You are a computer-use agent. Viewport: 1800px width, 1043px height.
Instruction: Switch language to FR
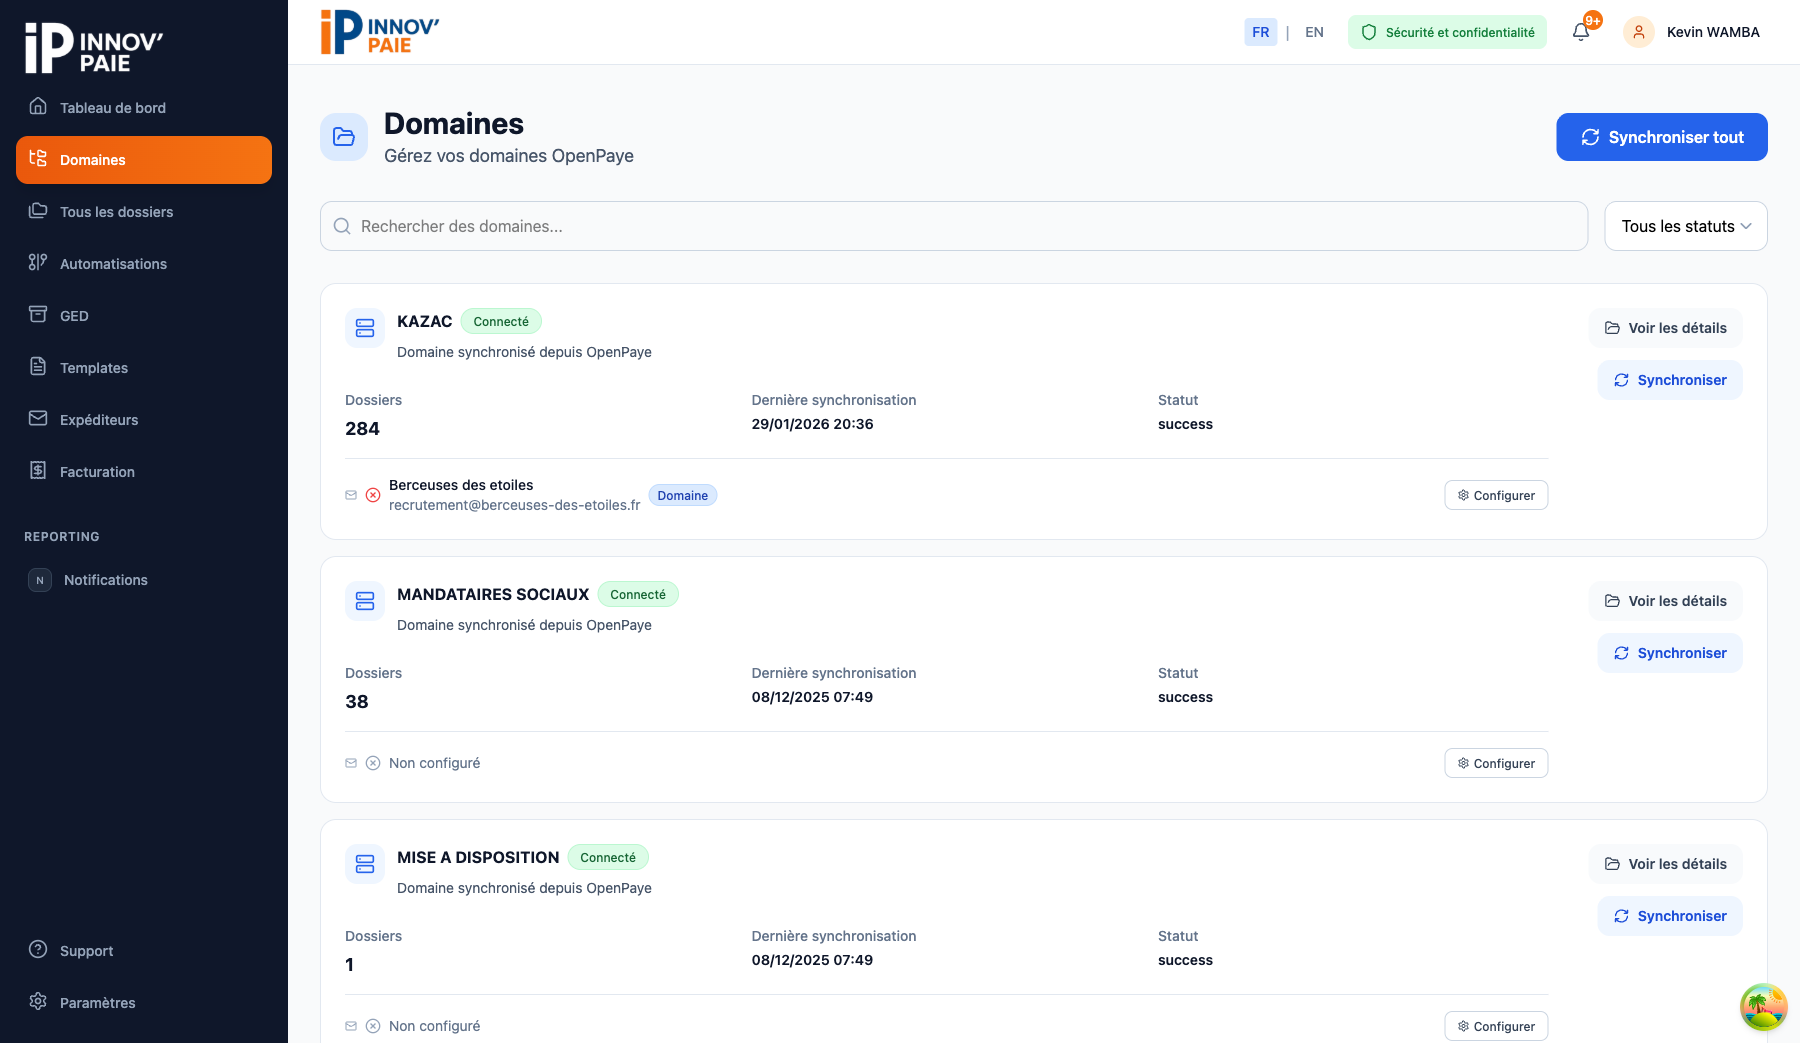pos(1260,32)
